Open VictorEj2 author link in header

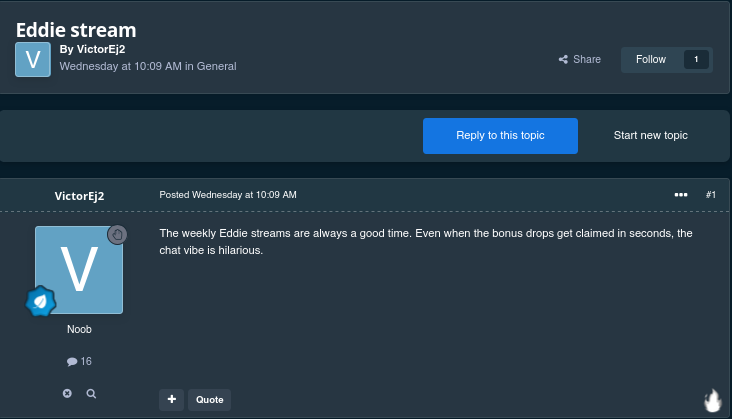click(101, 49)
